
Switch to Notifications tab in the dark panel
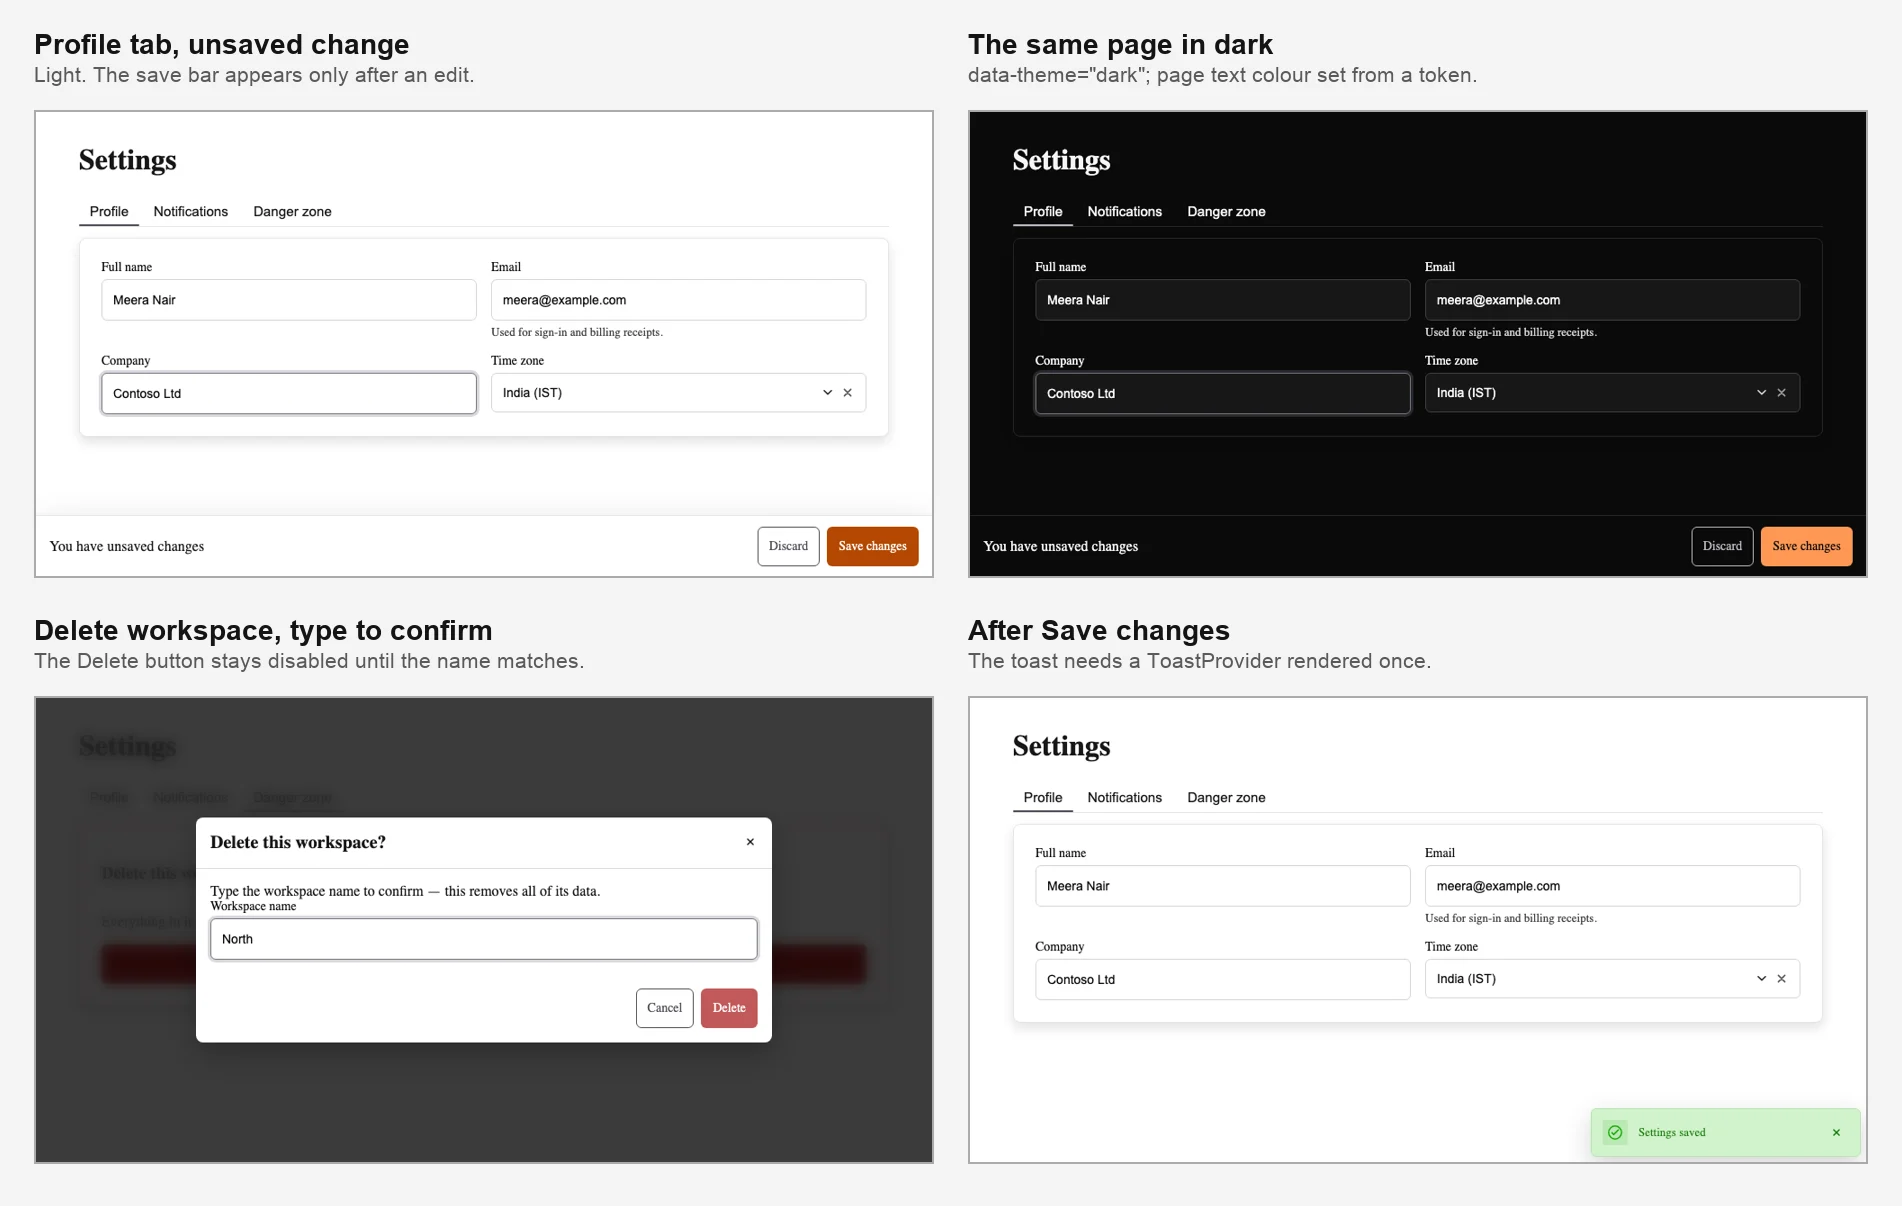coord(1125,212)
